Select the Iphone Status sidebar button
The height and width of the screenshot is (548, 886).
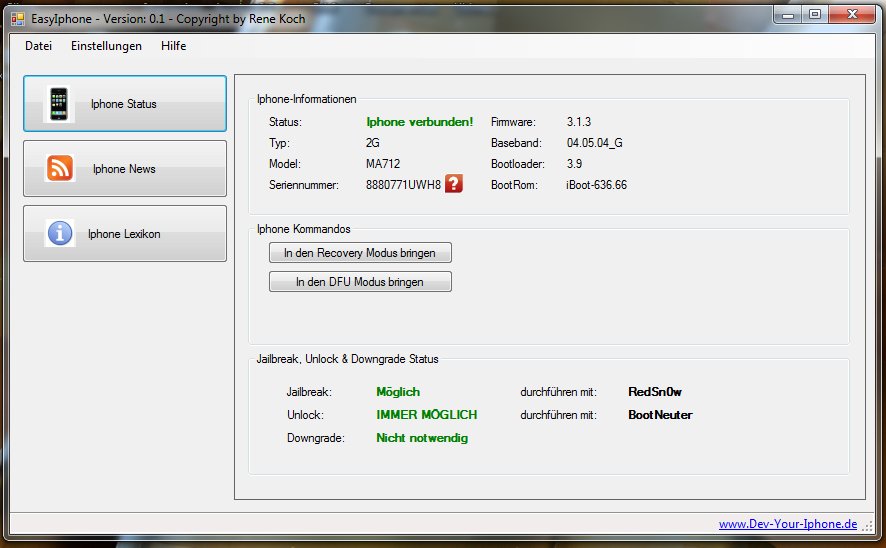[x=125, y=104]
